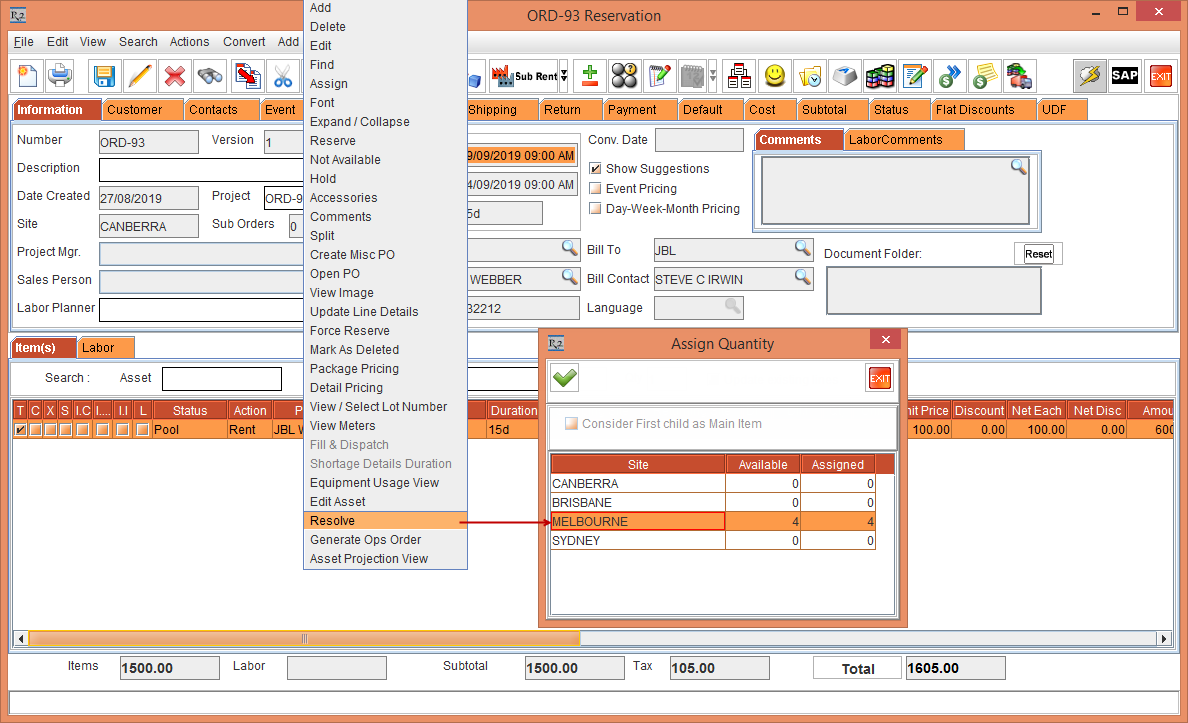Click the Asset search input field

222,379
